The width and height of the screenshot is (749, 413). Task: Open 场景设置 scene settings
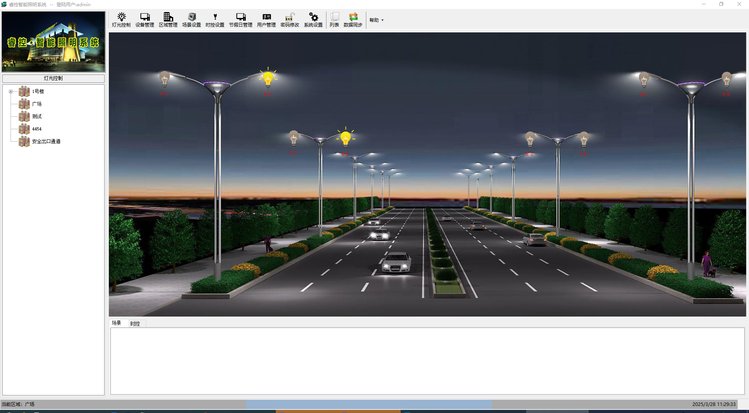click(191, 19)
